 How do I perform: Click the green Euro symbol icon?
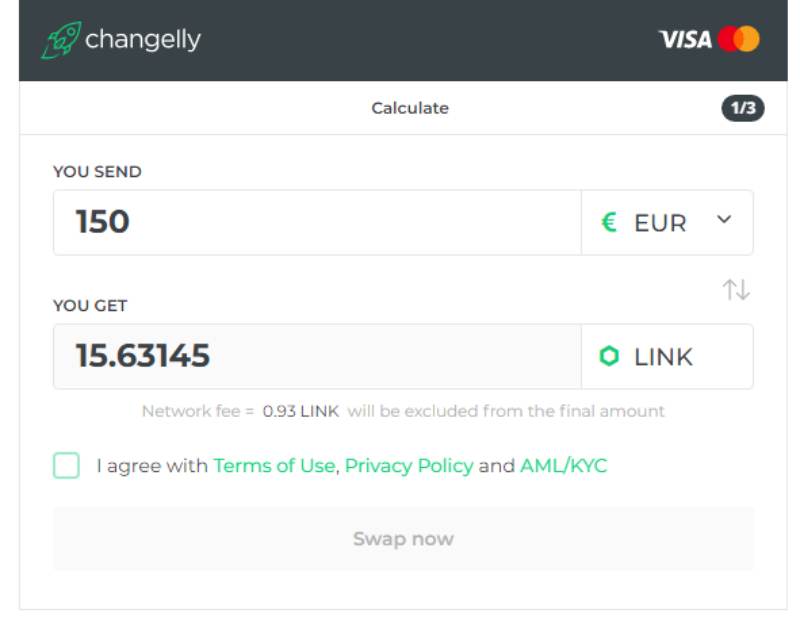click(609, 222)
